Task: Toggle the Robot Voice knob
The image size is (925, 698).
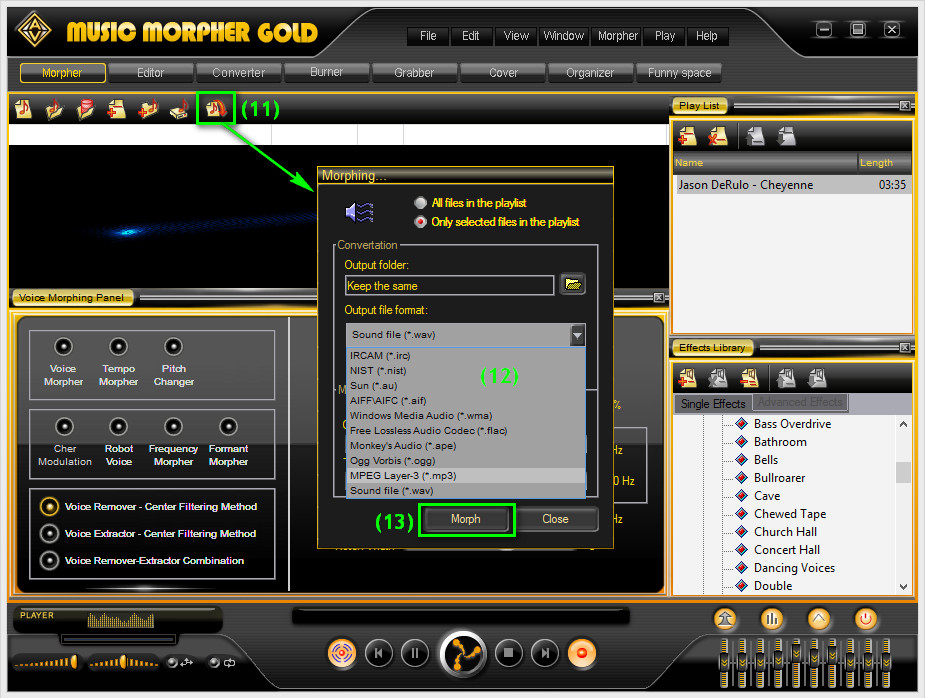Action: 119,426
